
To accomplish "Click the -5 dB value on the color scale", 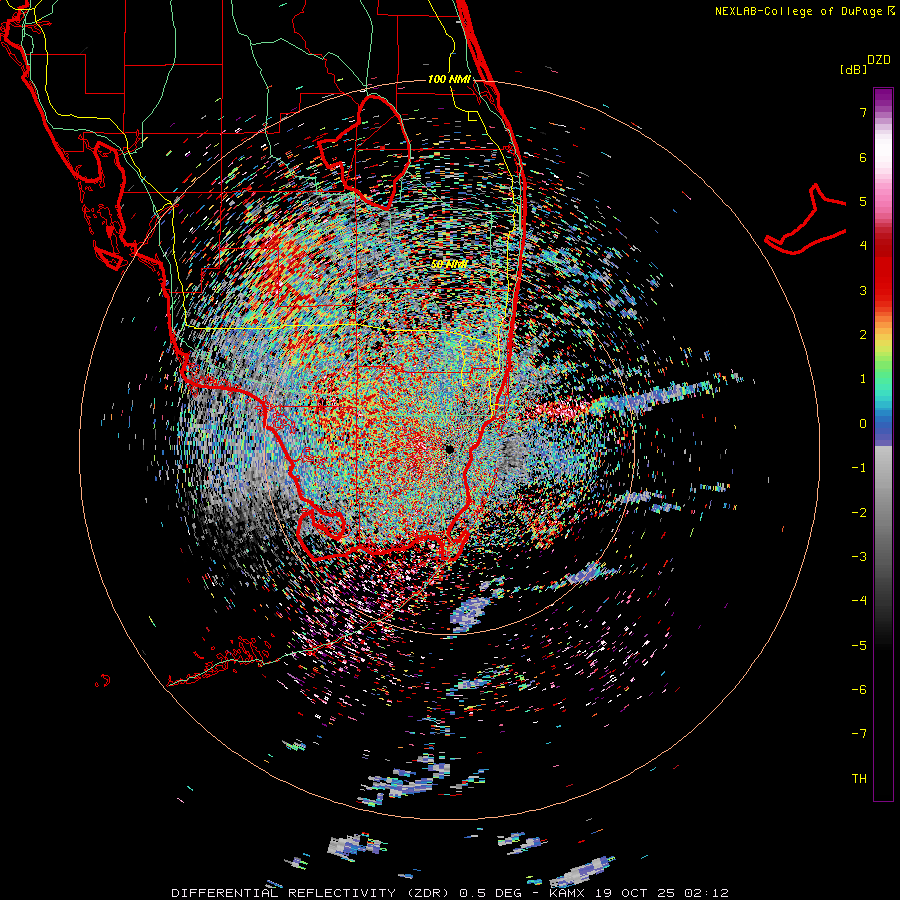I will tap(859, 646).
